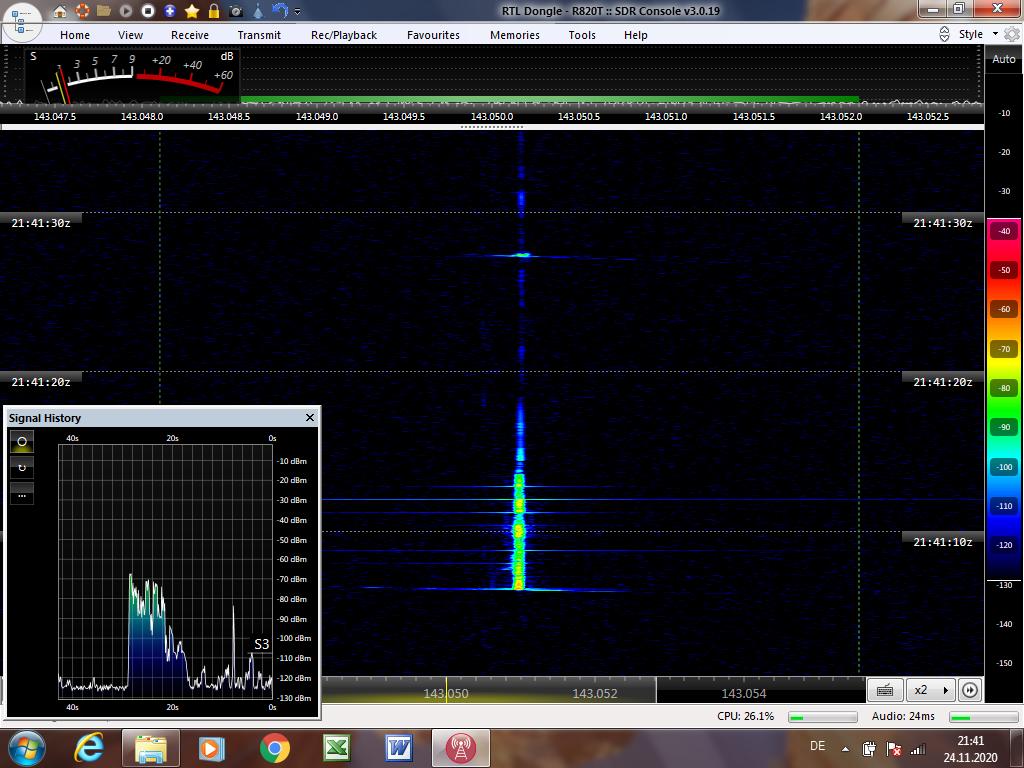Screen dimensions: 1024x768
Task: Click the 143.052.0 frequency scale label
Action: [841, 116]
